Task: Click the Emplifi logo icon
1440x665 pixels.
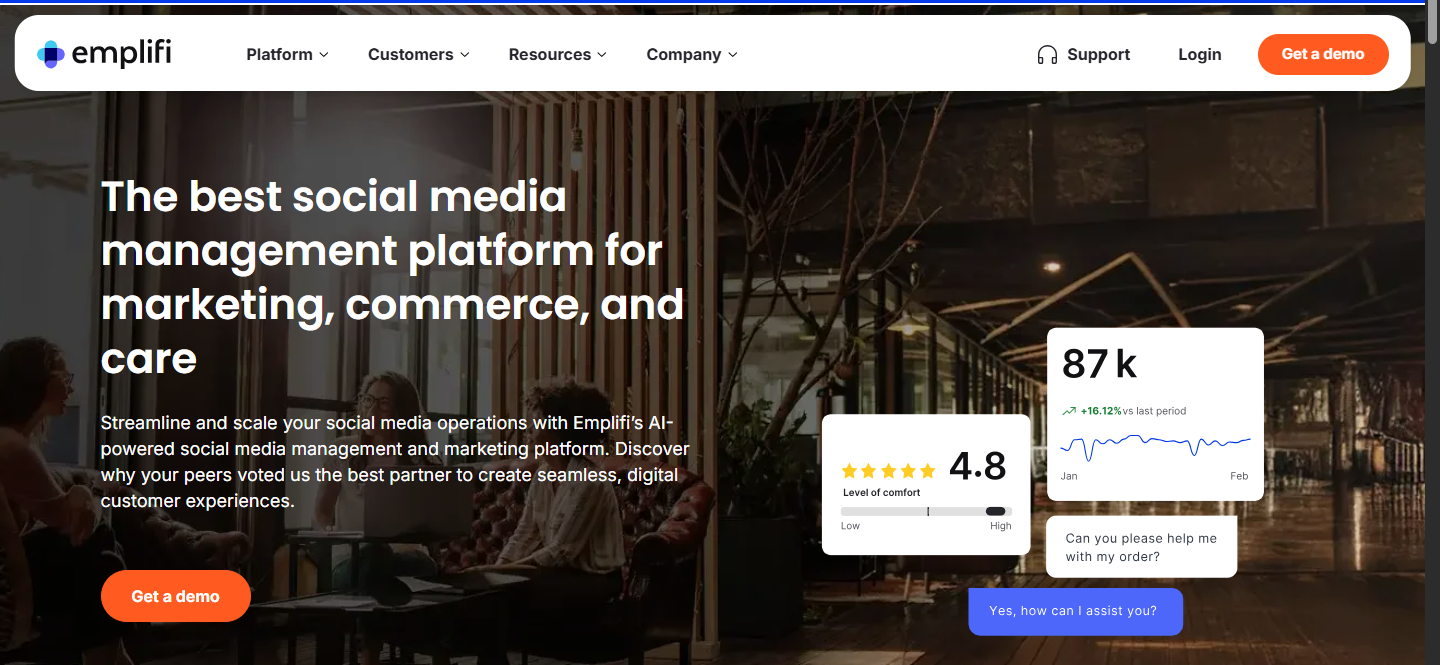Action: pos(51,54)
